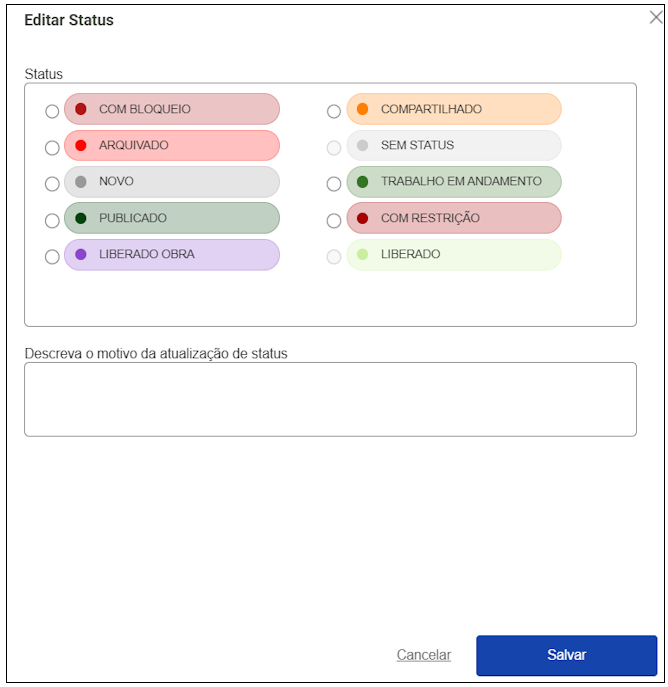The height and width of the screenshot is (687, 668).
Task: Click the gray NOVO status pill
Action: [x=172, y=182]
